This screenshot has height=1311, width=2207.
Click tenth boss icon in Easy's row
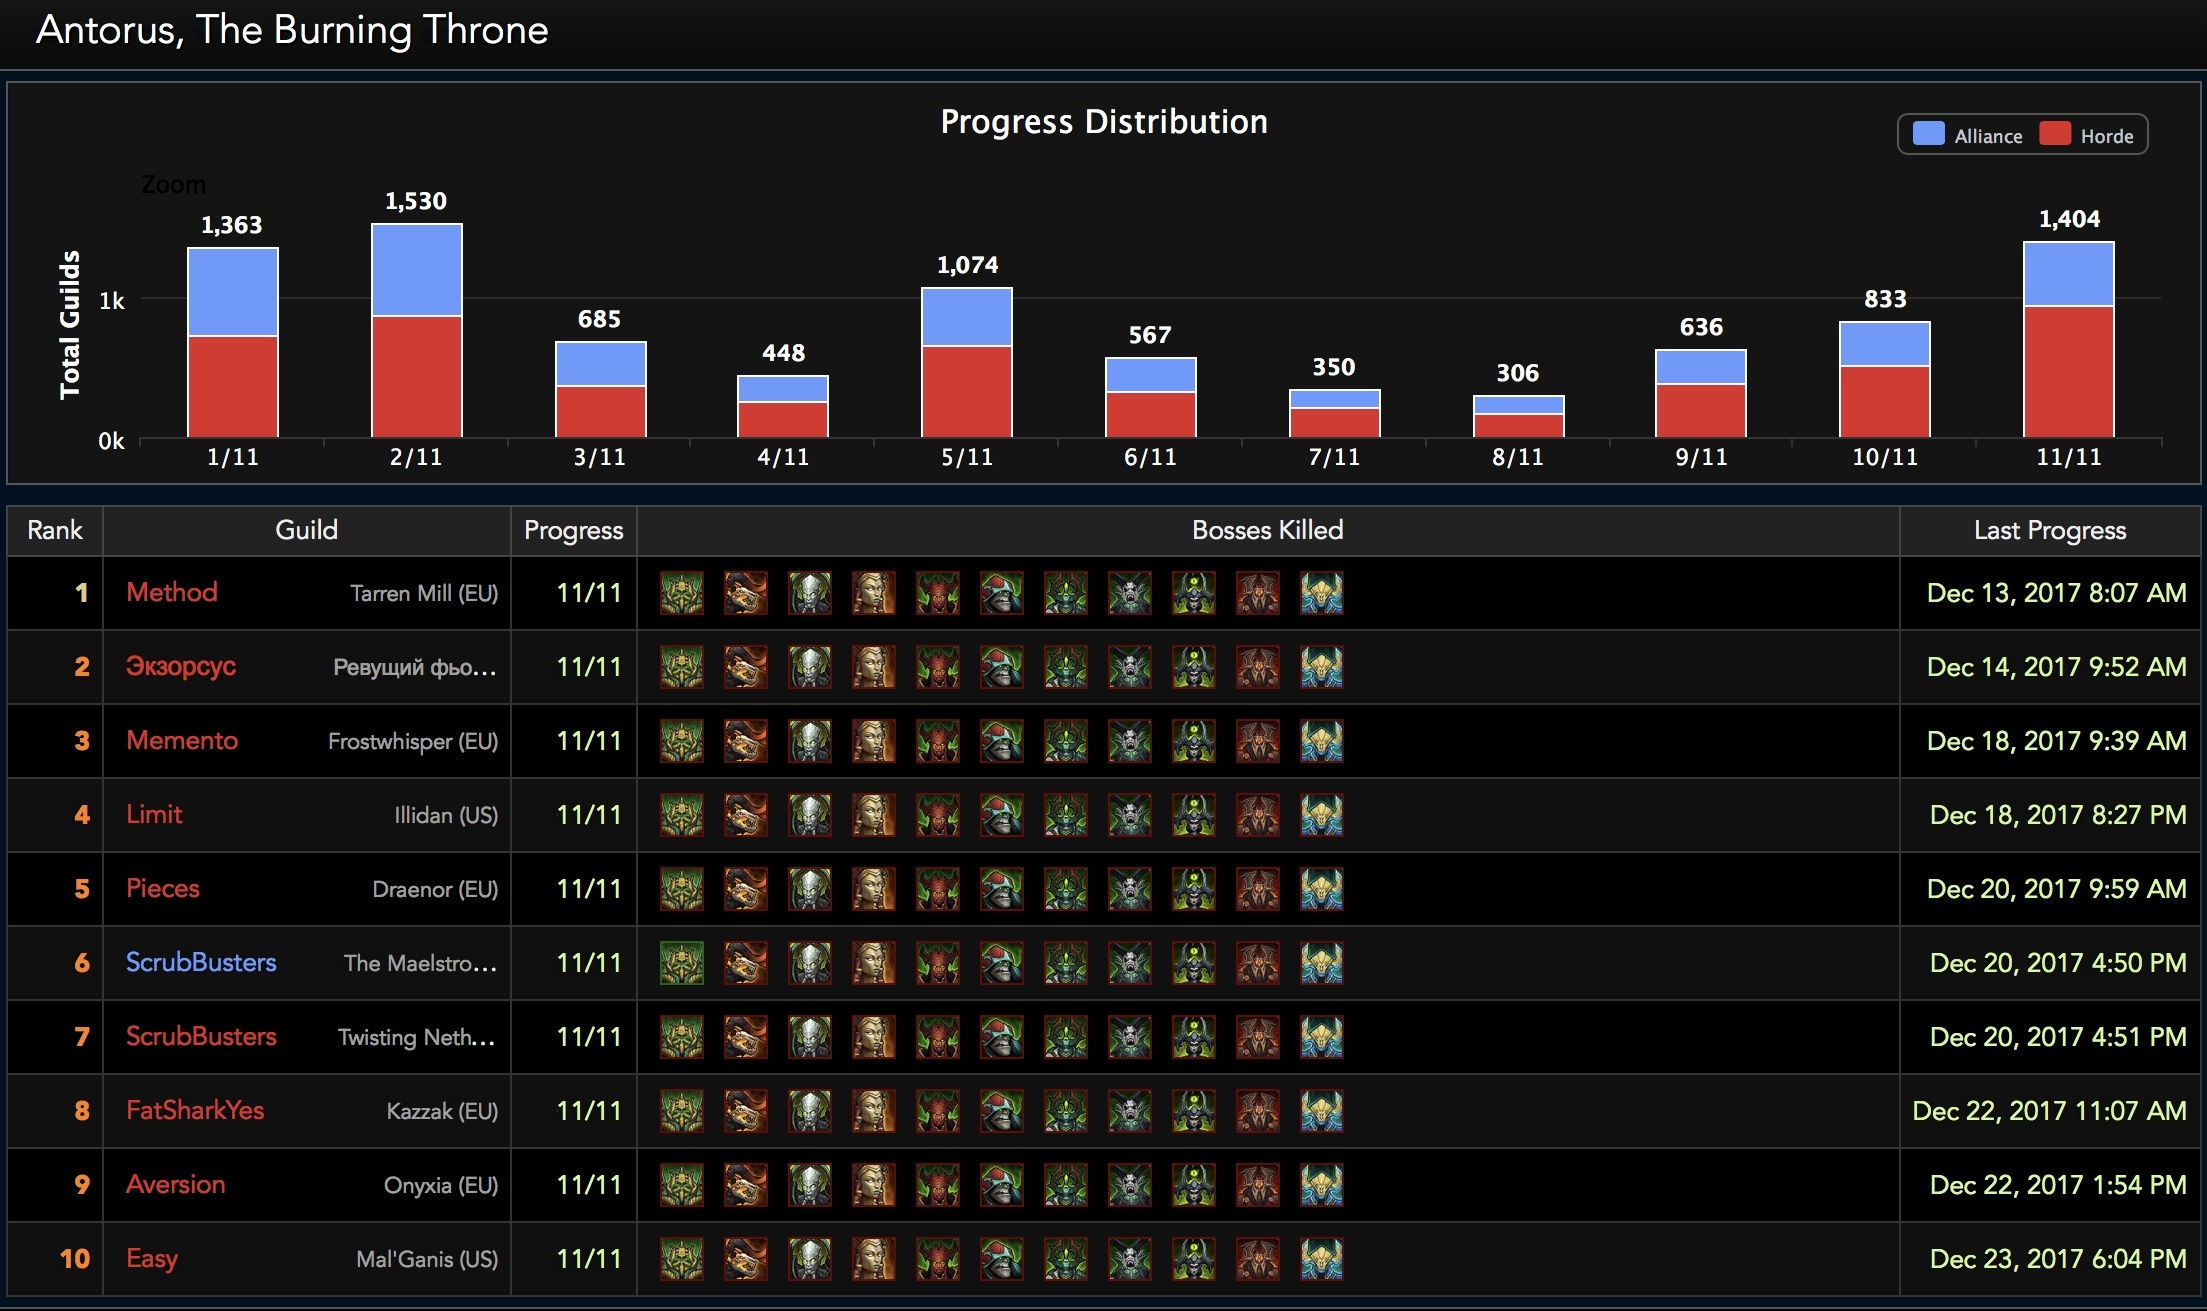tap(1257, 1259)
